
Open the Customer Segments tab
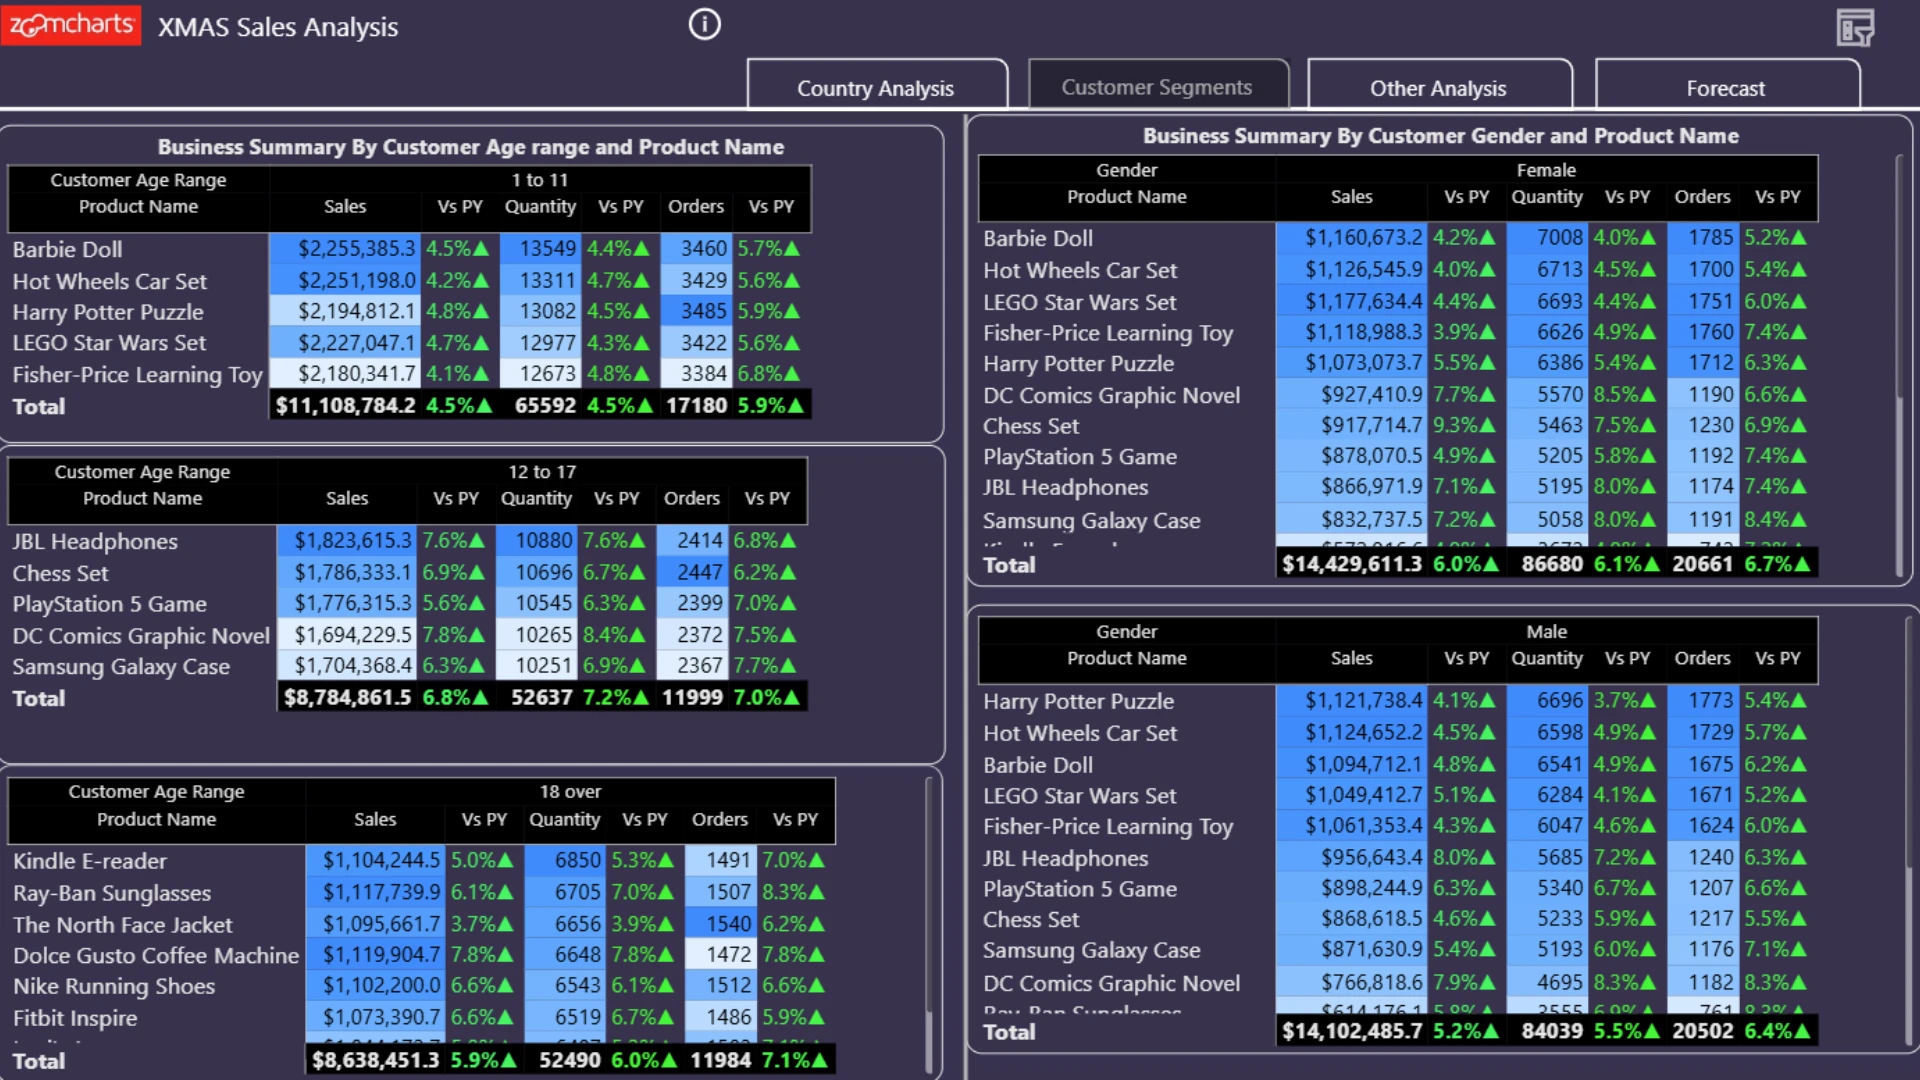pyautogui.click(x=1157, y=87)
